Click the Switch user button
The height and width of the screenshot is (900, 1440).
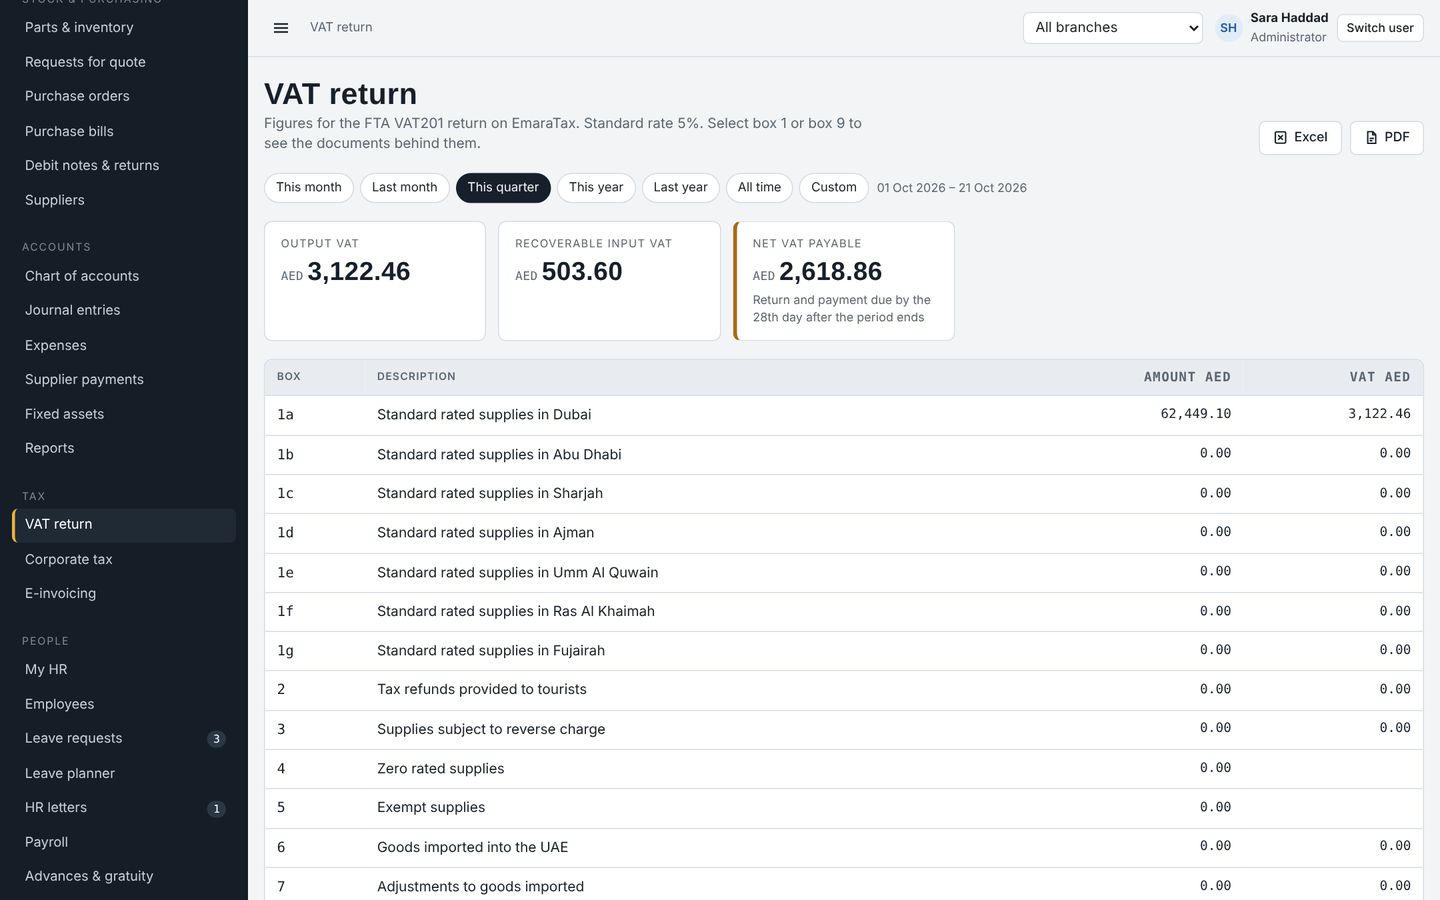click(1380, 28)
